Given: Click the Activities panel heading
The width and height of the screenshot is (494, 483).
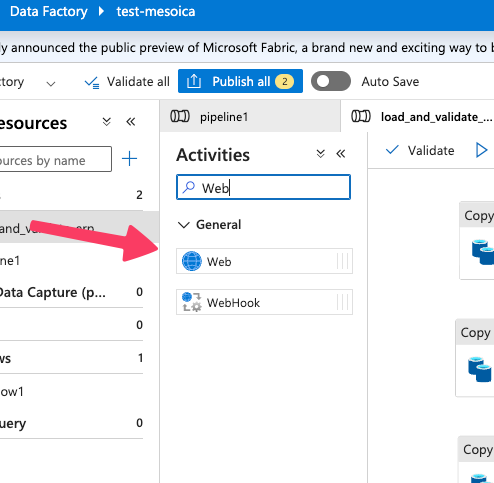Looking at the screenshot, I should (213, 155).
